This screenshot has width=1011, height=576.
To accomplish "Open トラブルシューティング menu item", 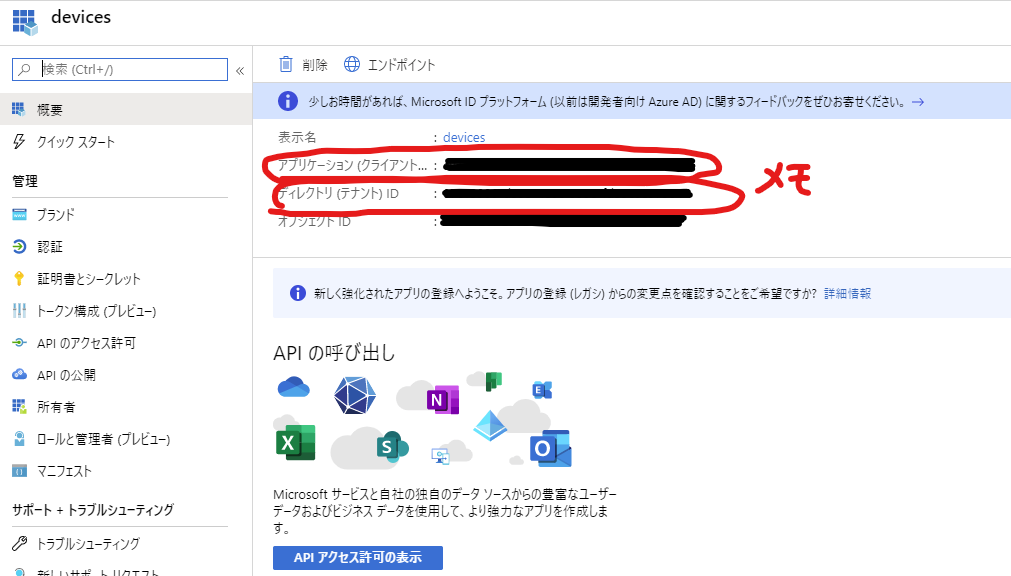I will coord(88,544).
